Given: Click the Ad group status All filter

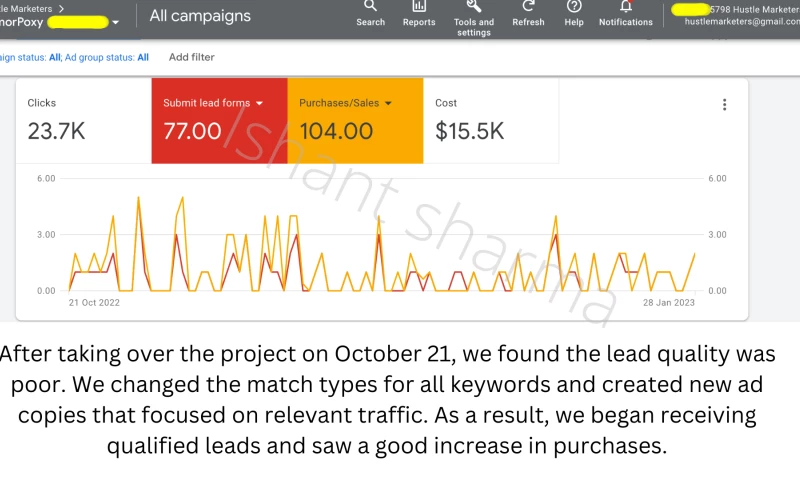Looking at the screenshot, I should 143,58.
